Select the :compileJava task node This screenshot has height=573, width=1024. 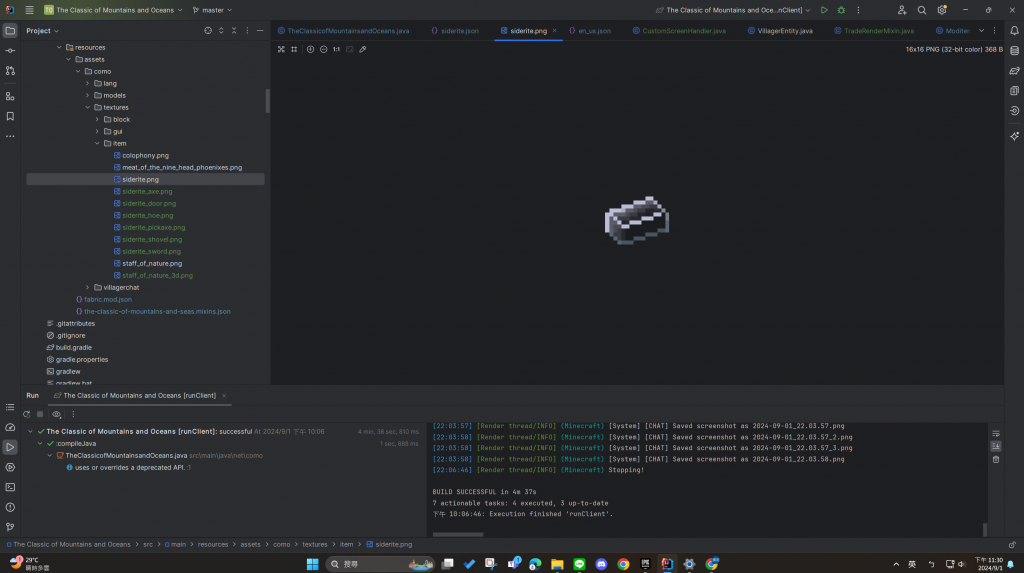76,444
